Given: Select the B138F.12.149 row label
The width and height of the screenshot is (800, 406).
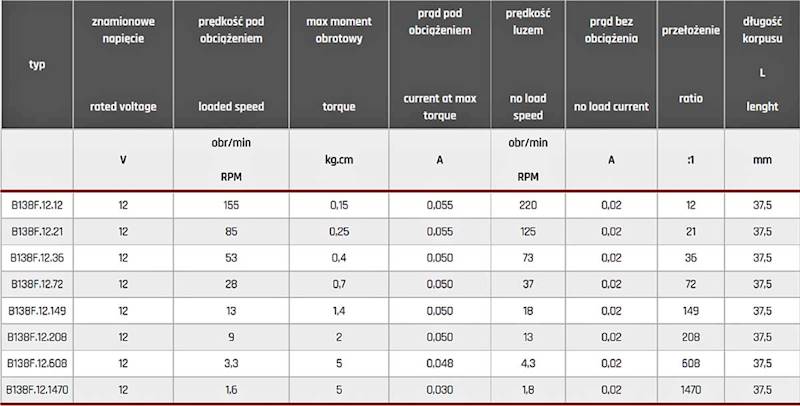Looking at the screenshot, I should tap(37, 311).
